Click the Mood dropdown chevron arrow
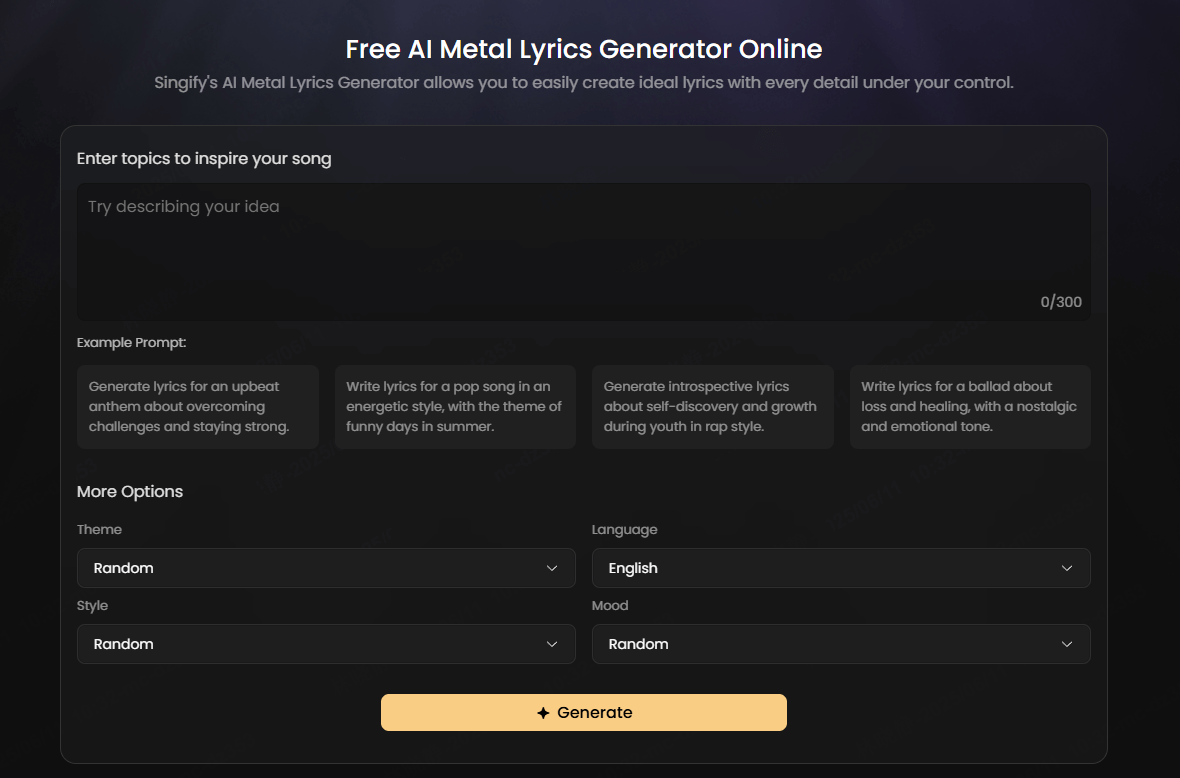Screen dimensions: 1180x778 1067,643
